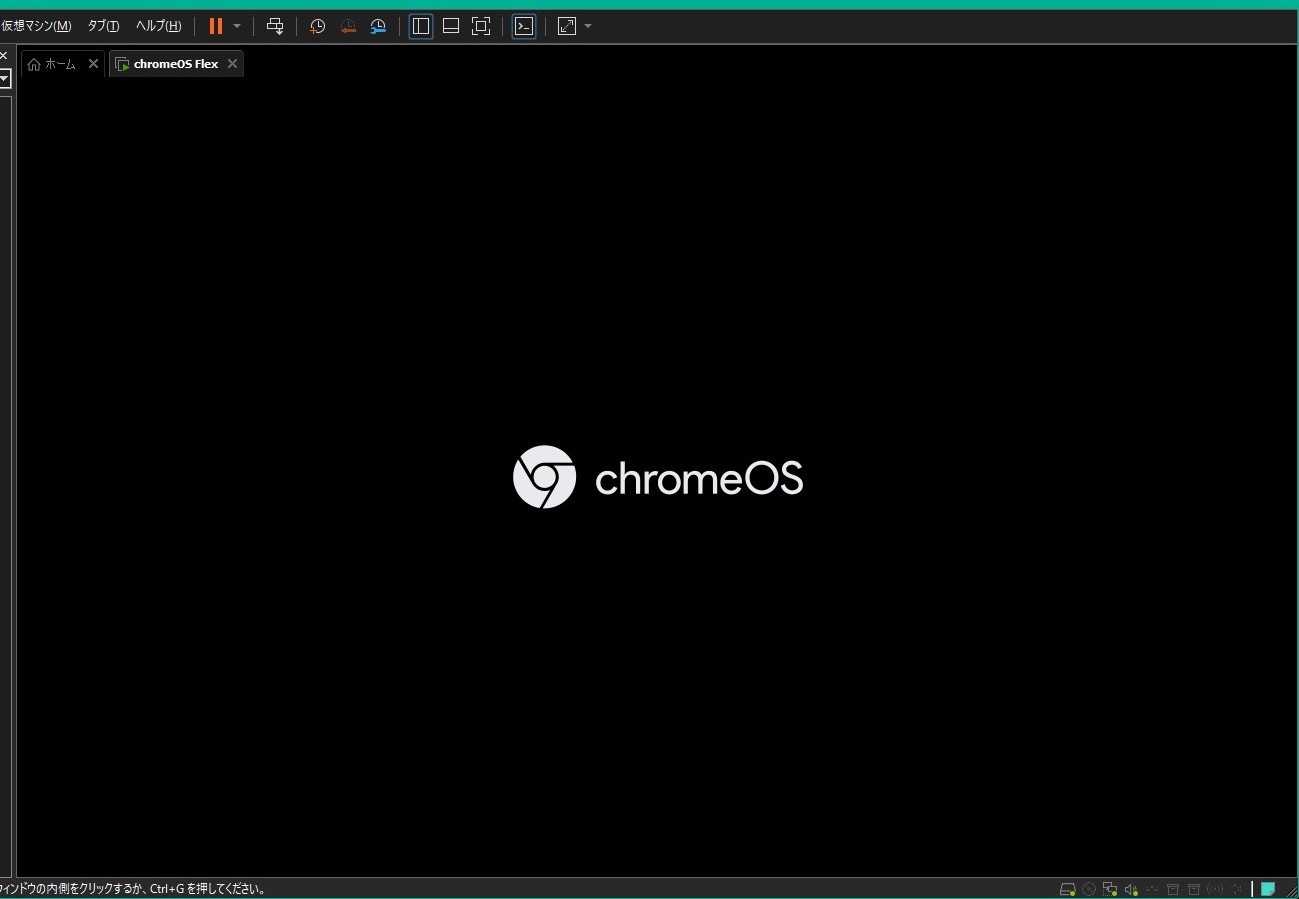
Task: Toggle the library sidebar panel view
Action: click(421, 26)
